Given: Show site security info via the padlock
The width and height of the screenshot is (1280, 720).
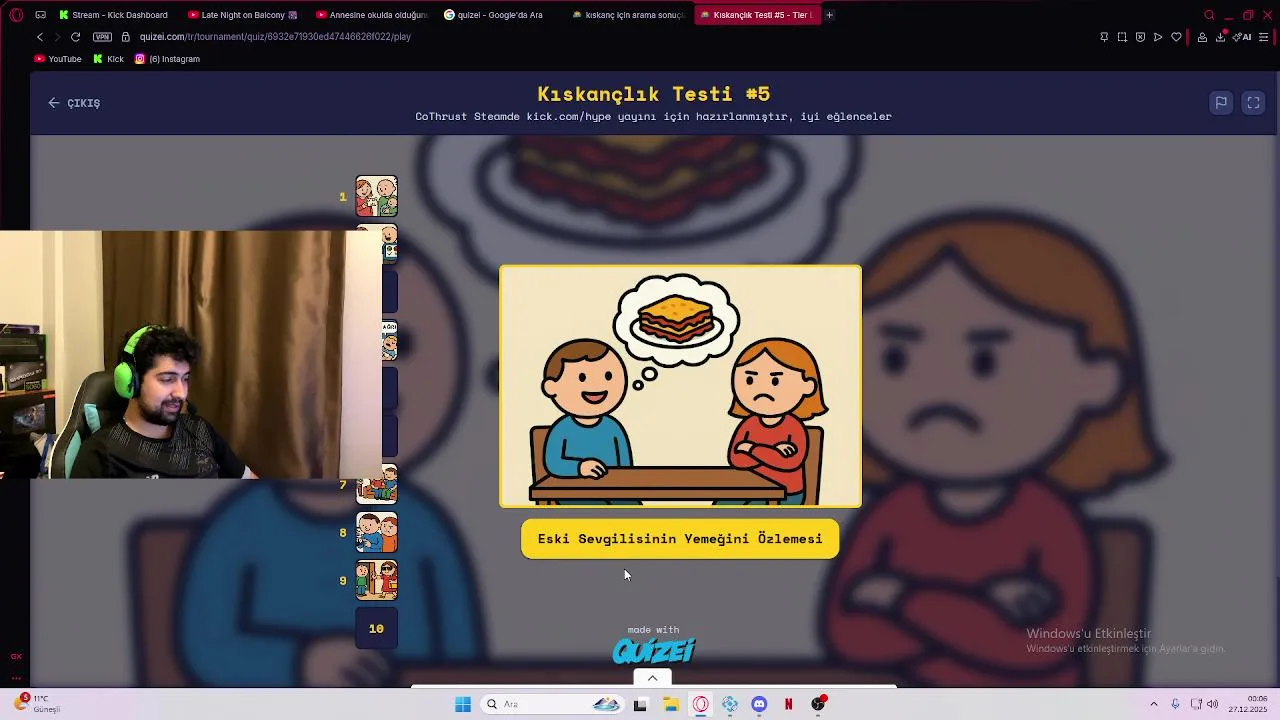Looking at the screenshot, I should 125,37.
